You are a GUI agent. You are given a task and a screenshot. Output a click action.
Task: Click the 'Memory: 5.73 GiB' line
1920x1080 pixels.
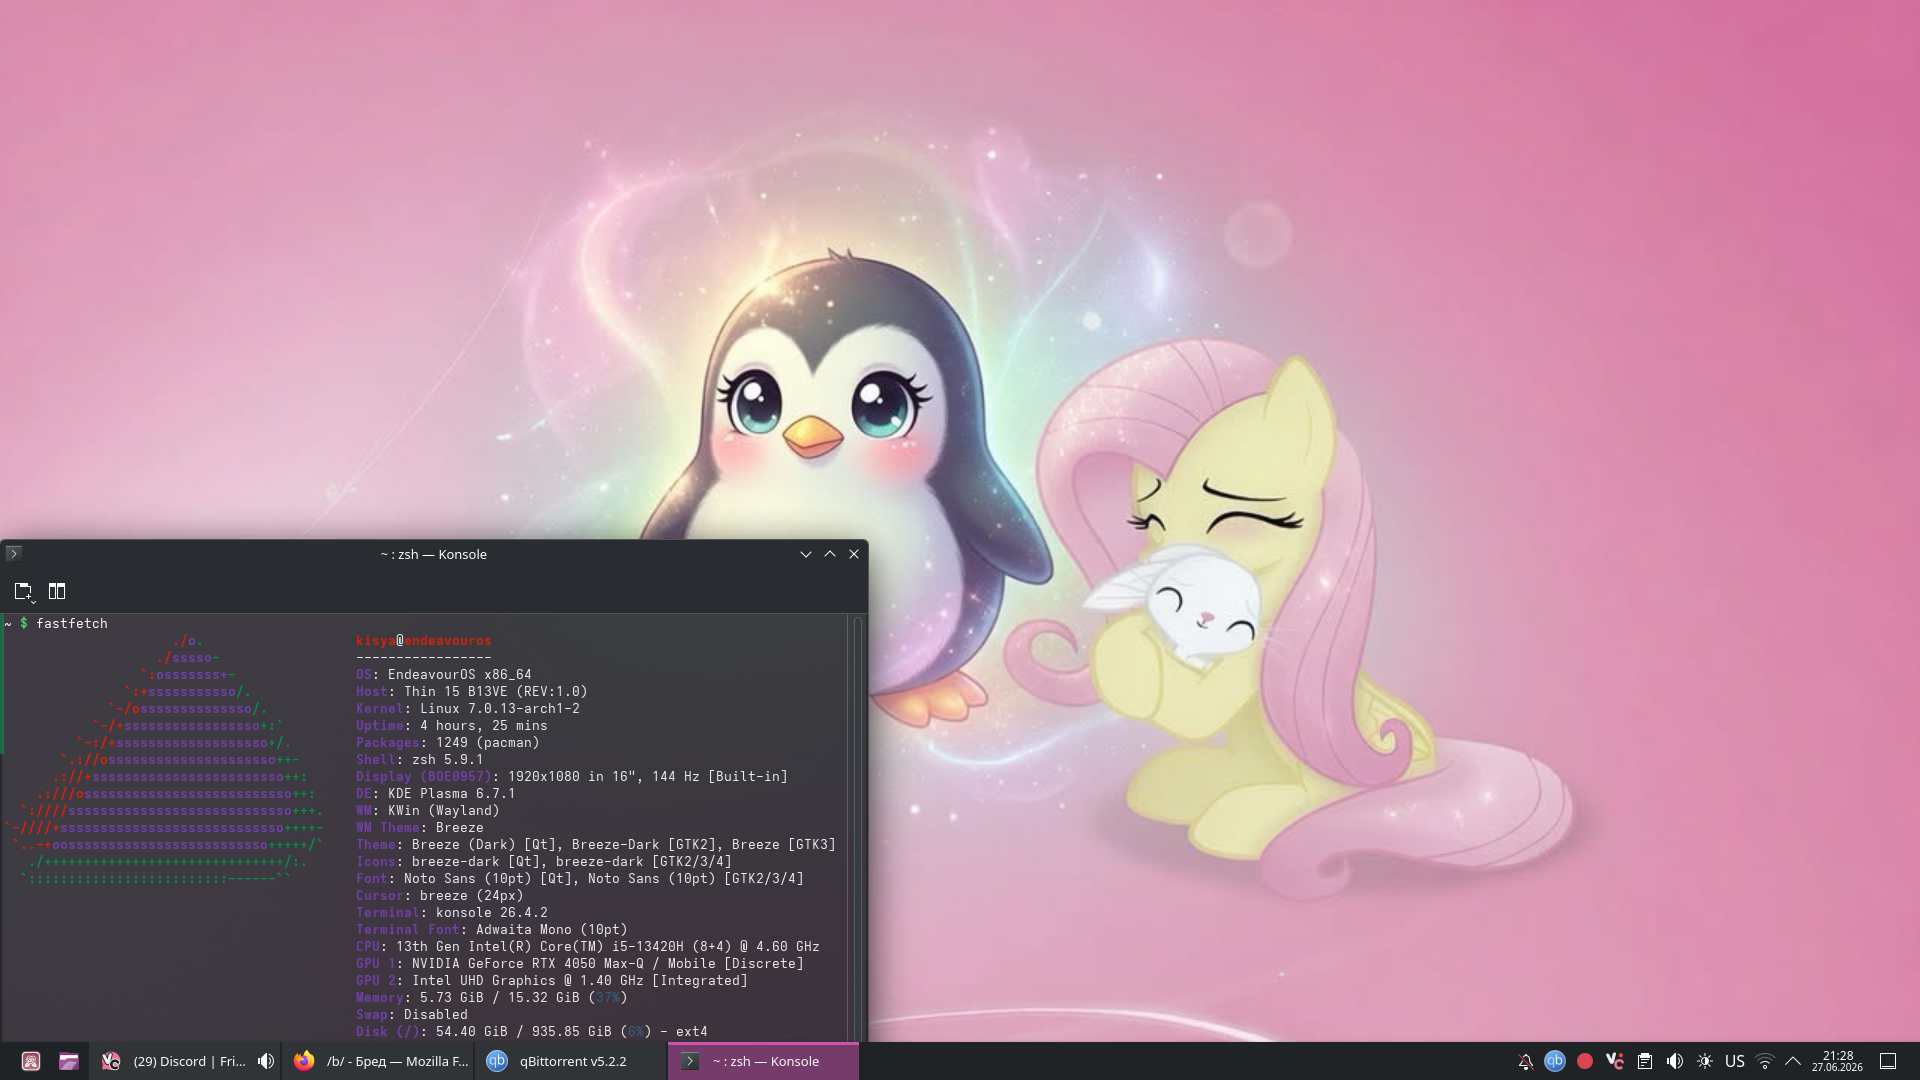(492, 998)
